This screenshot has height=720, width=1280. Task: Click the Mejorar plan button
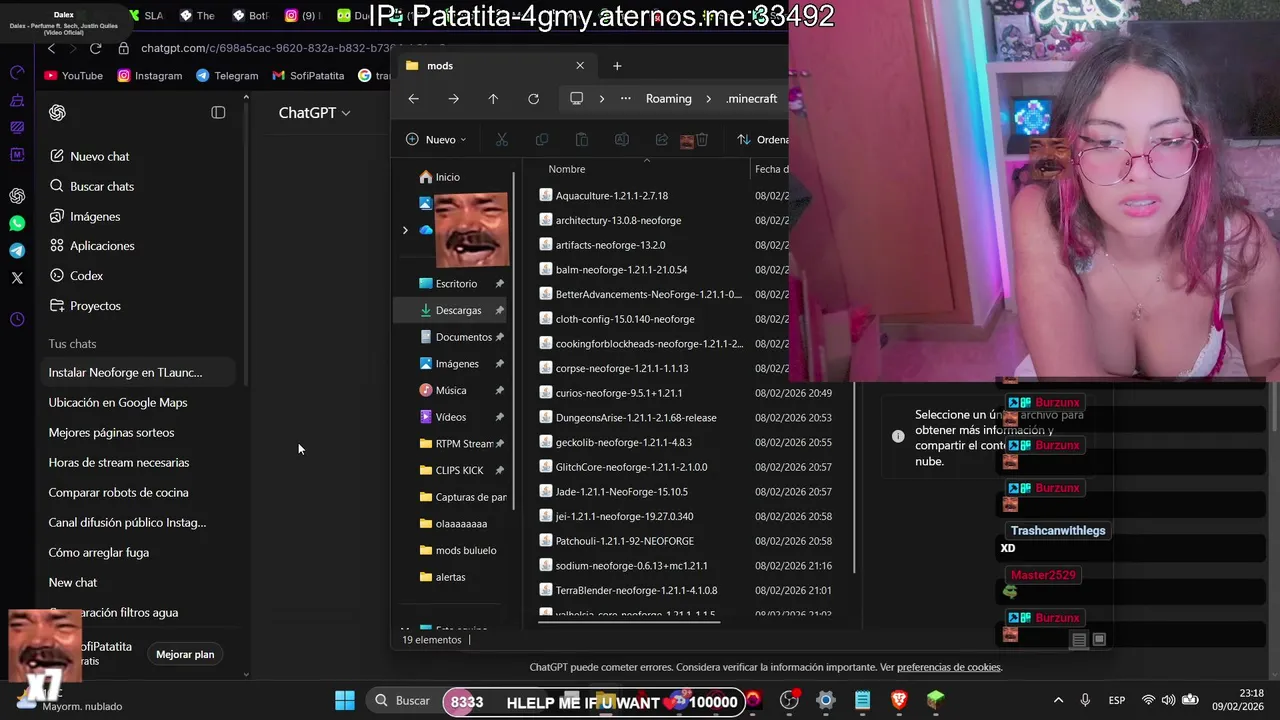point(185,654)
